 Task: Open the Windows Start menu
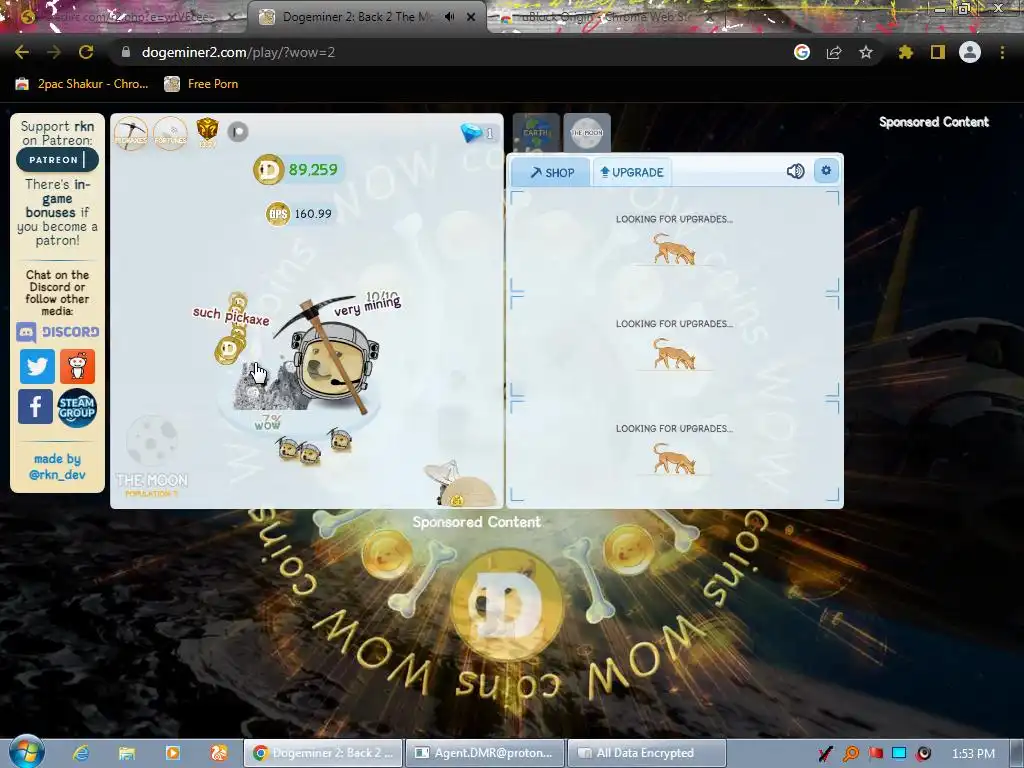pyautogui.click(x=26, y=752)
